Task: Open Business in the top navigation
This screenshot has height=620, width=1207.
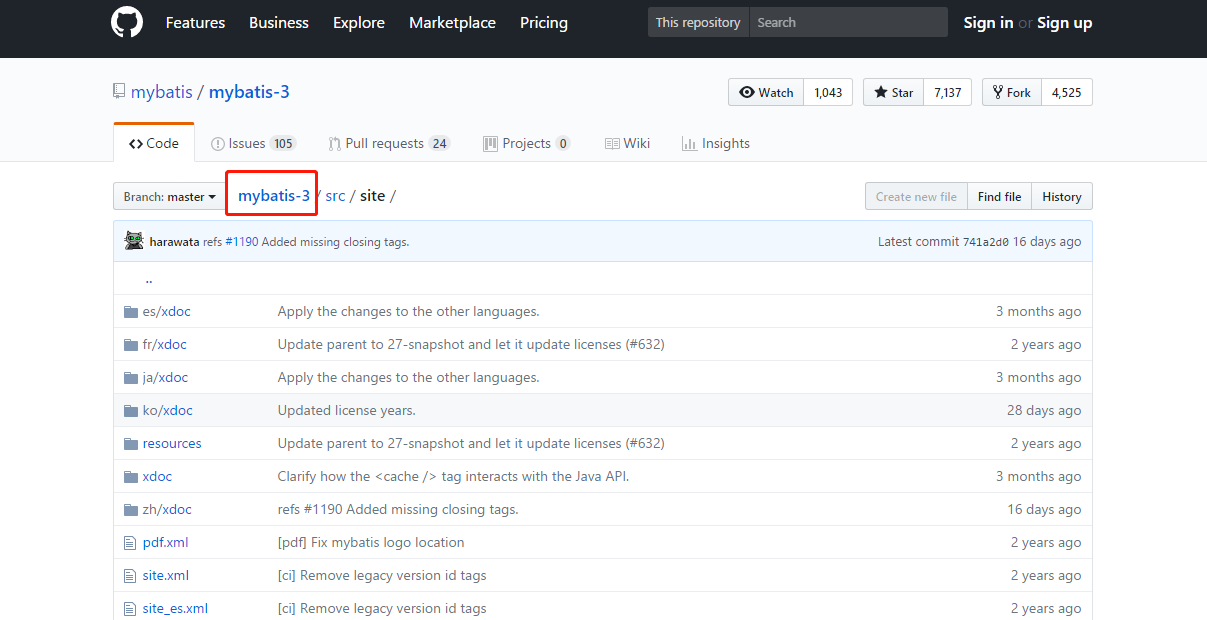Action: tap(279, 22)
